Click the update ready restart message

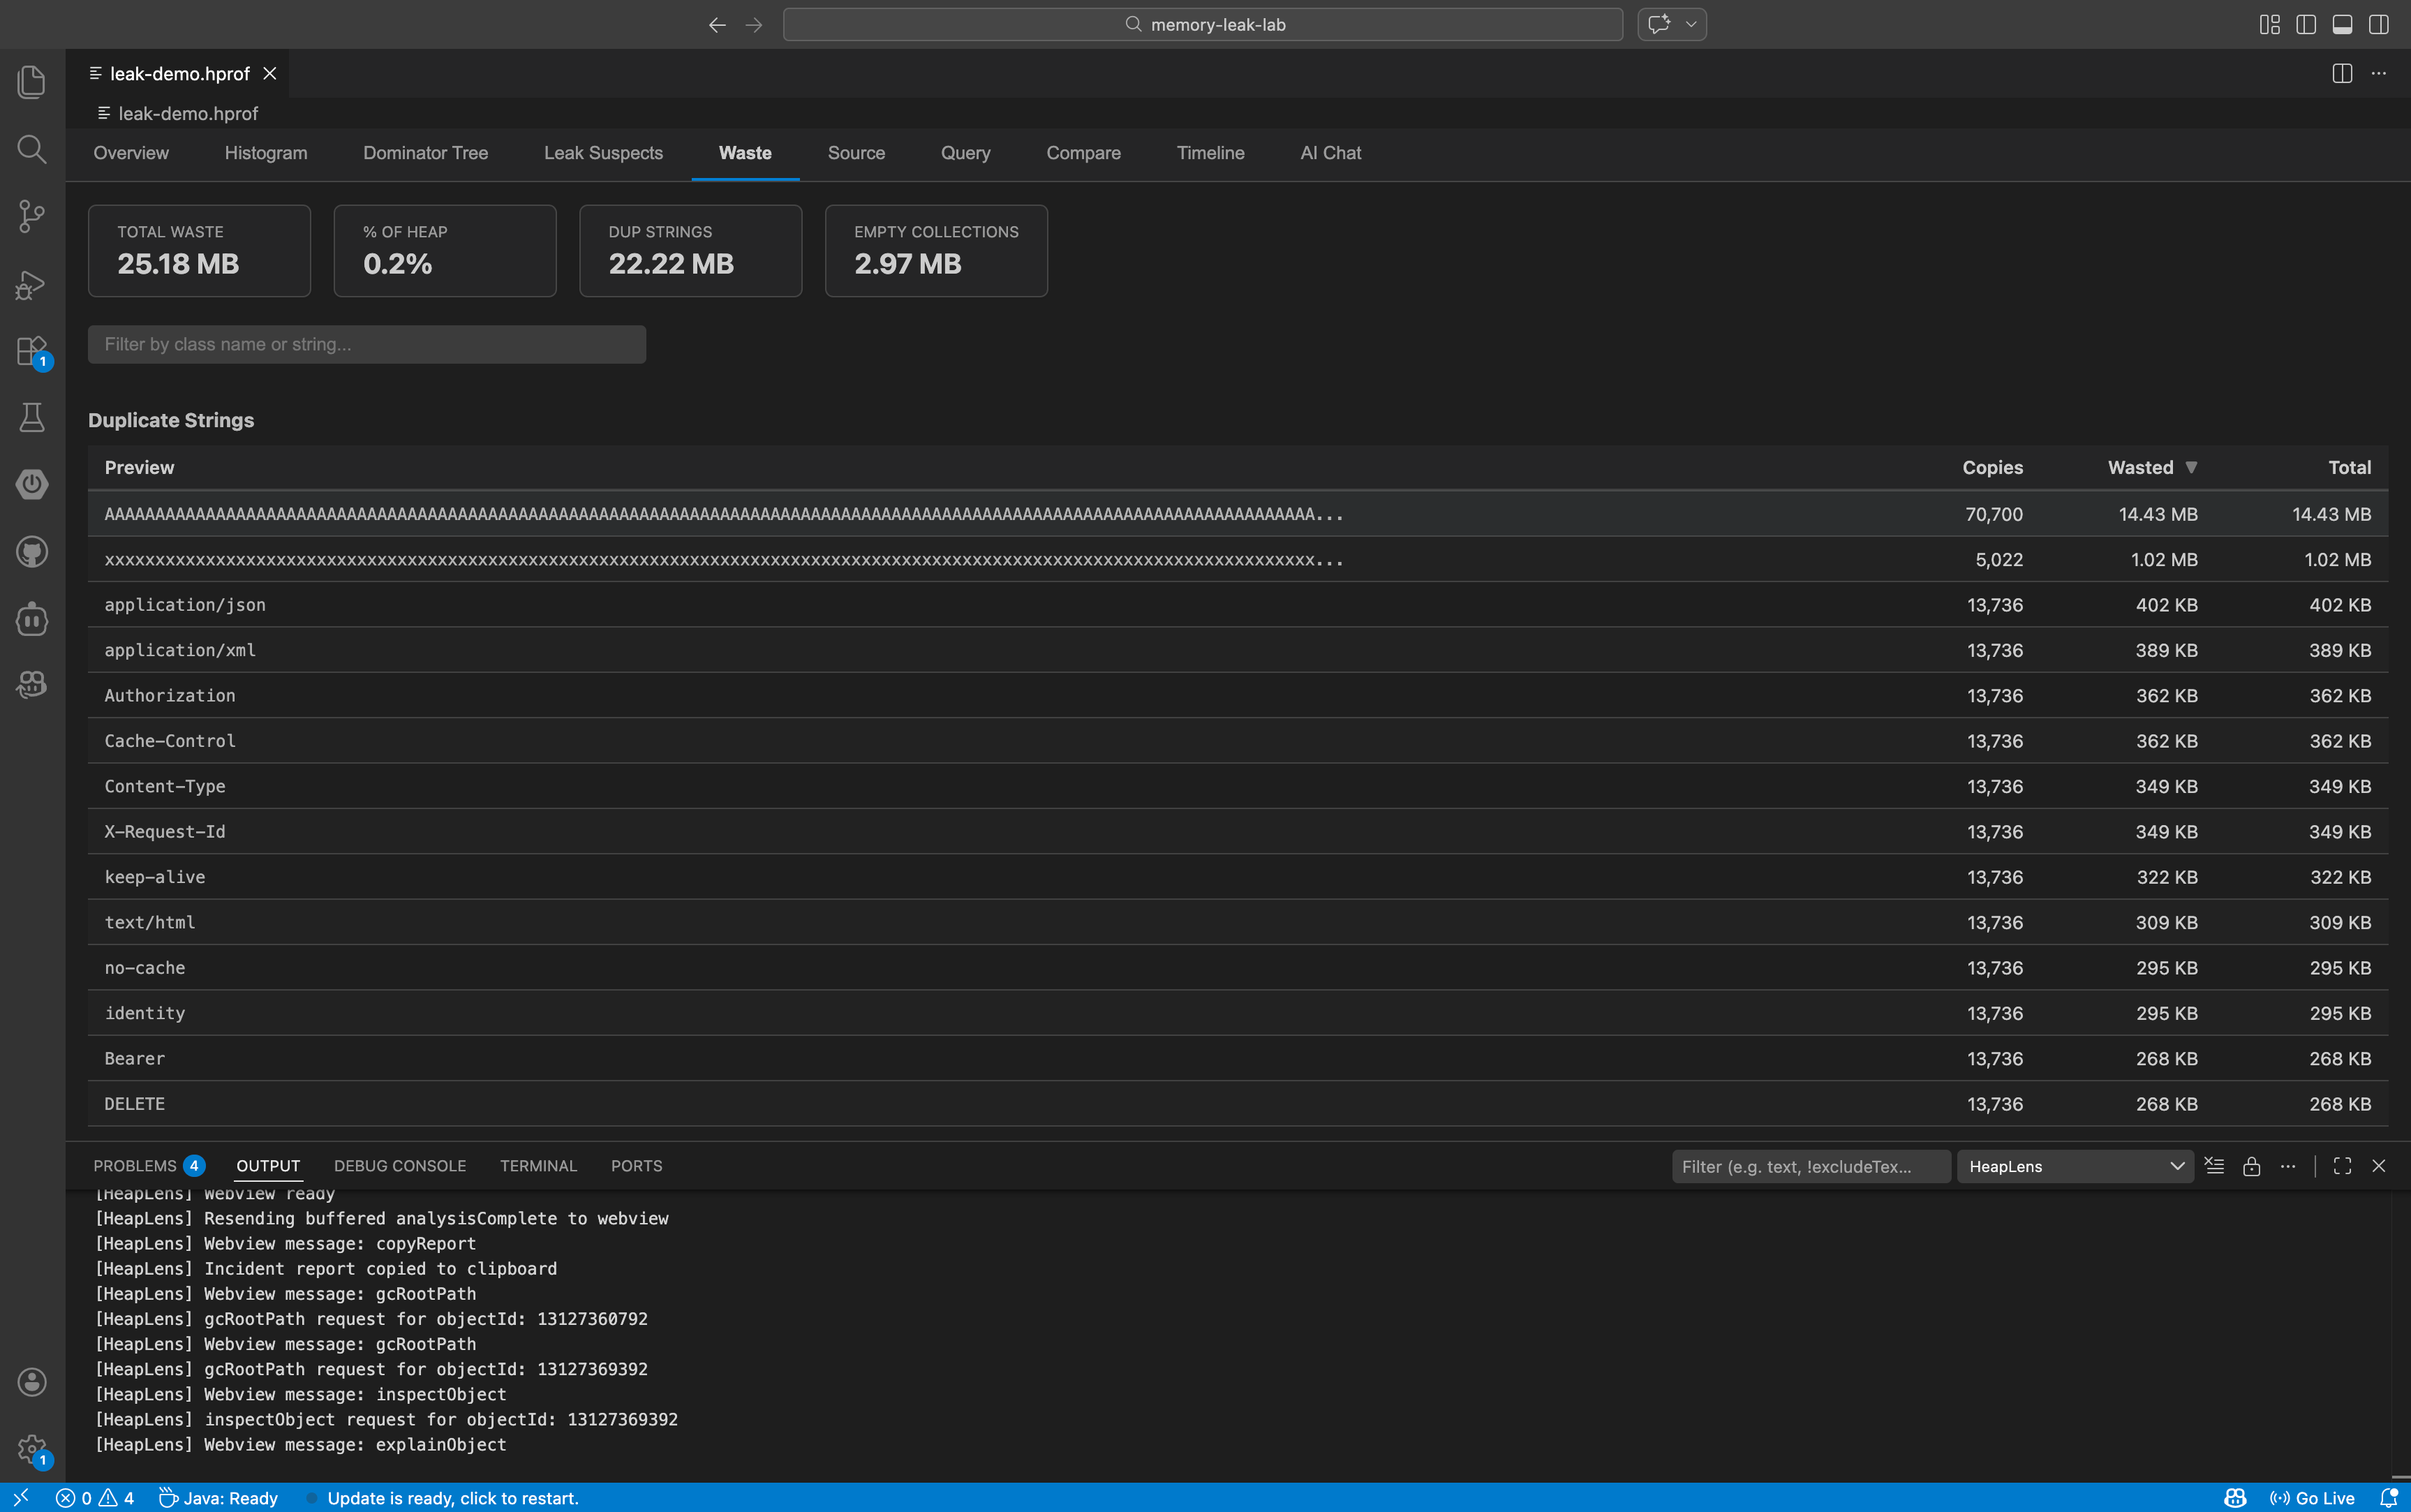pos(452,1498)
